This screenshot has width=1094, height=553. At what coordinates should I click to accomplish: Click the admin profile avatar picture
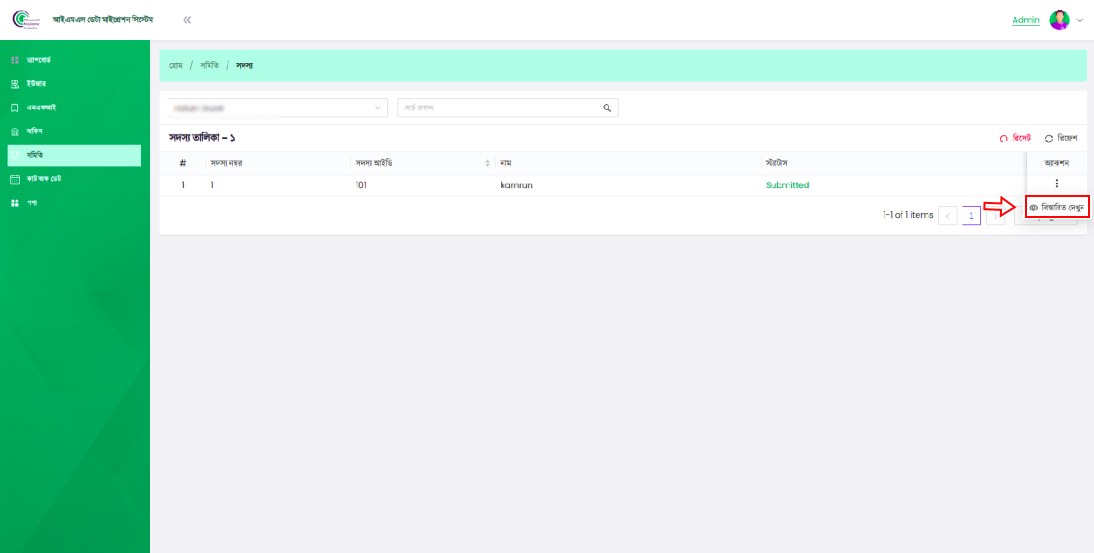(1059, 20)
